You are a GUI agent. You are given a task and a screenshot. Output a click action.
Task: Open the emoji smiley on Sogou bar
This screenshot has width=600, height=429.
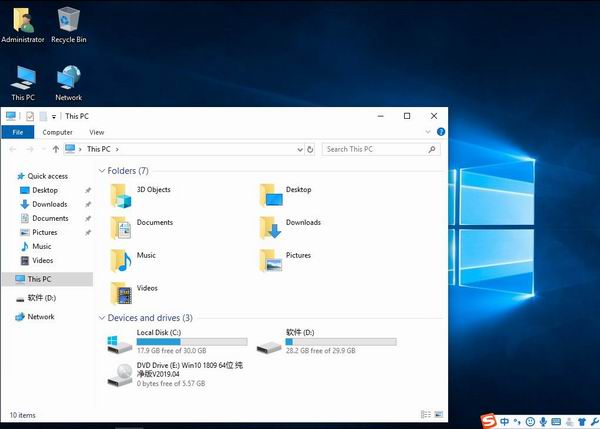click(x=530, y=422)
